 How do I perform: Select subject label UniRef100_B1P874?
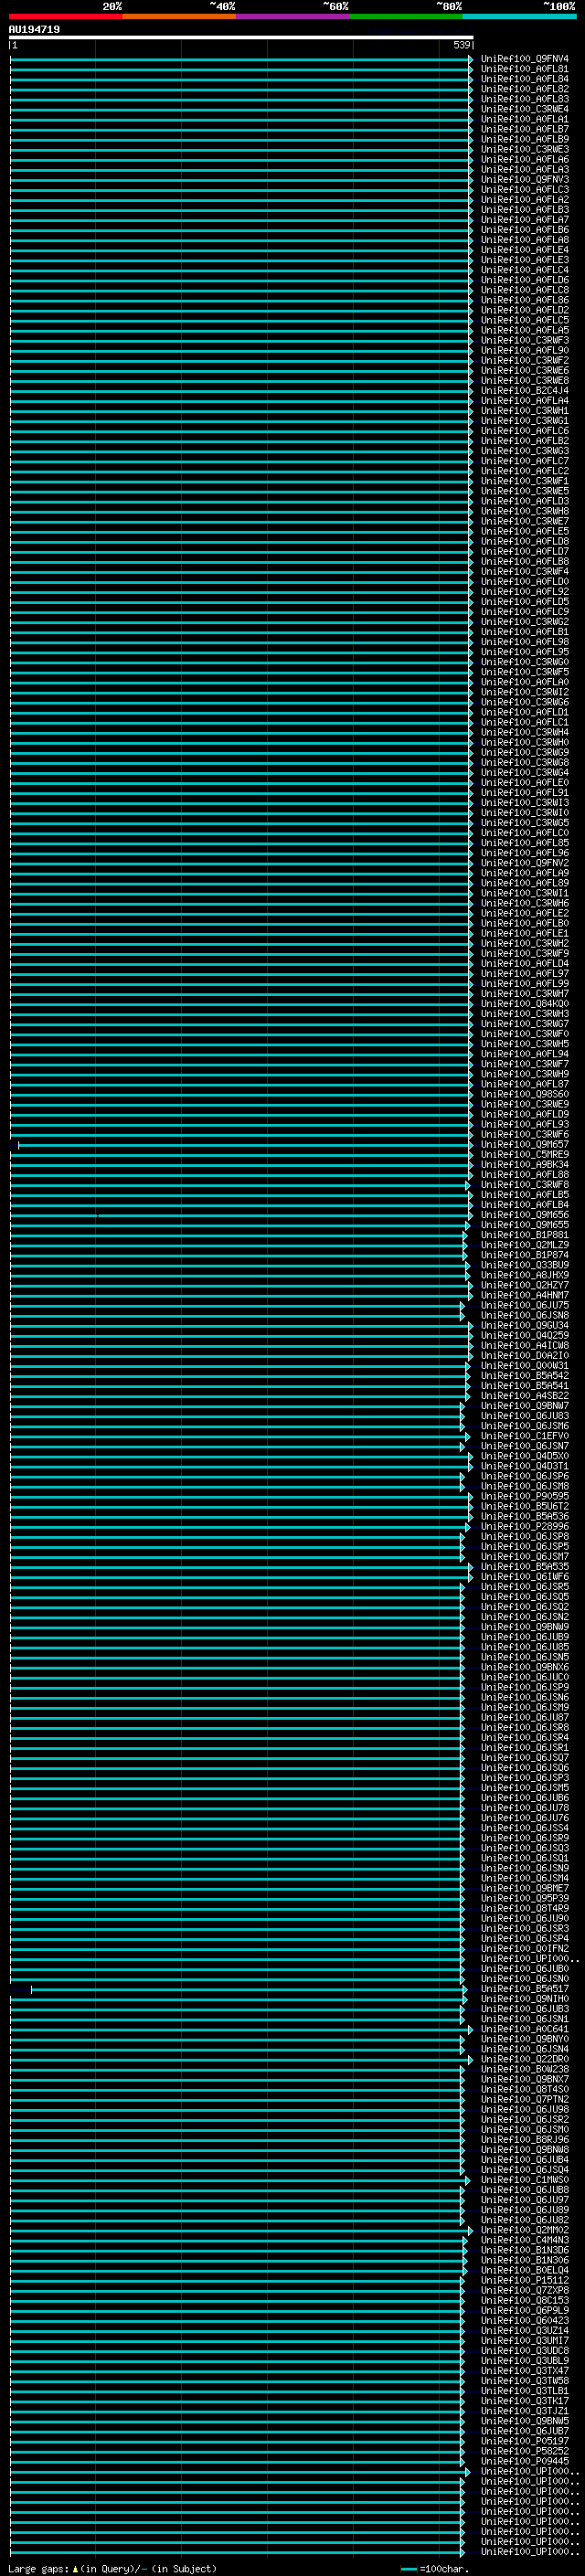point(525,1255)
